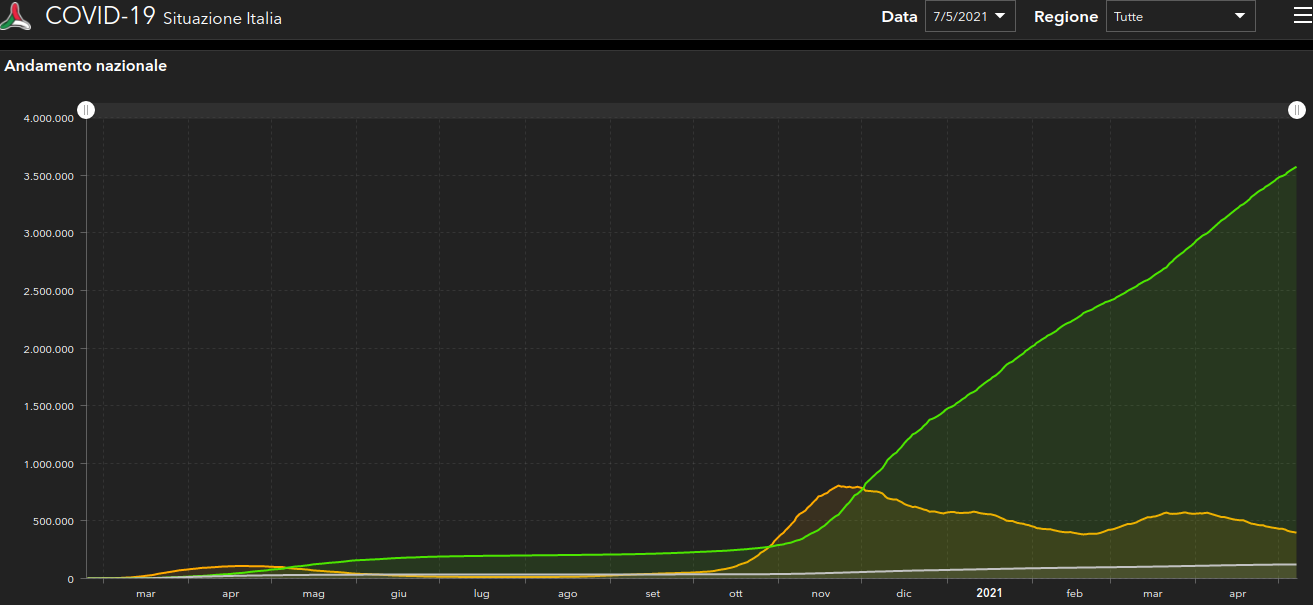The height and width of the screenshot is (605, 1313).
Task: Click the Andamento nazionale heading
Action: [86, 66]
